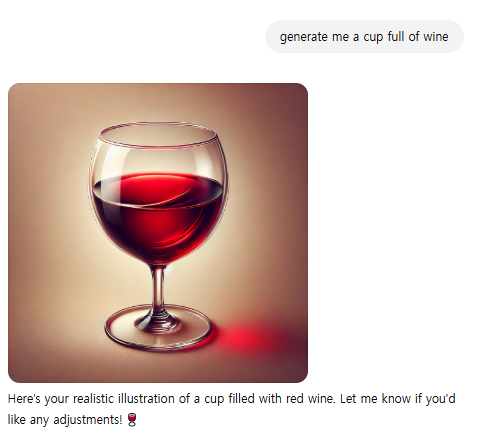
Task: Click the word "full" in the prompt bubble
Action: tap(396, 36)
